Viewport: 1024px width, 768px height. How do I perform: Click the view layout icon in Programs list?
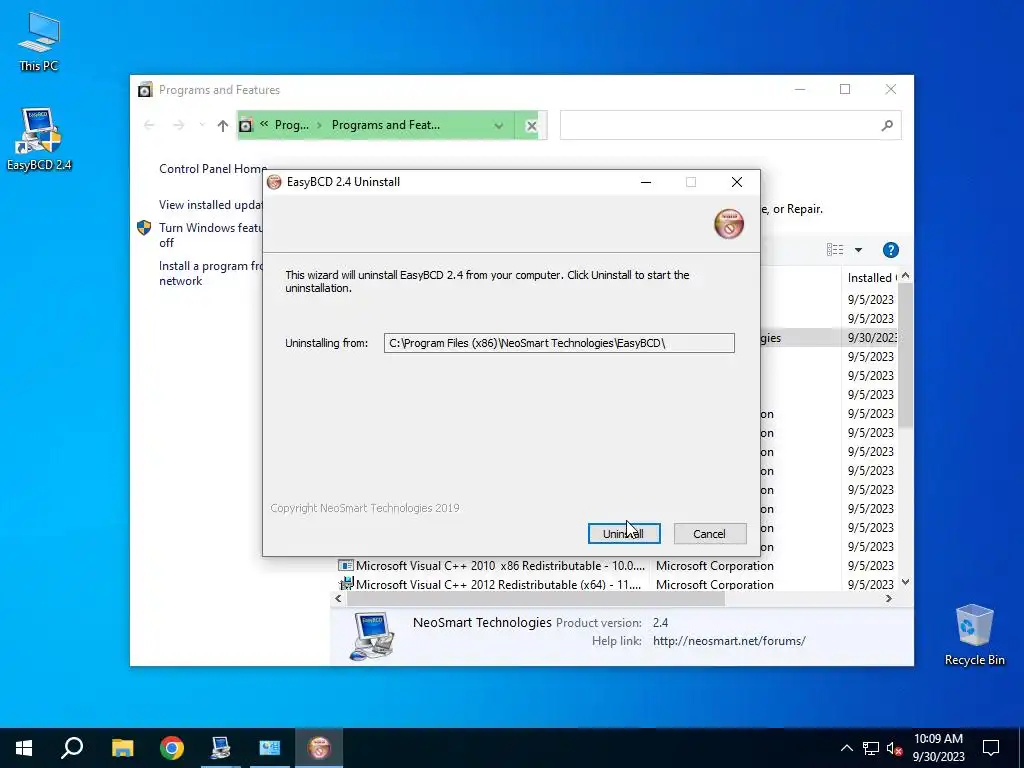[835, 249]
